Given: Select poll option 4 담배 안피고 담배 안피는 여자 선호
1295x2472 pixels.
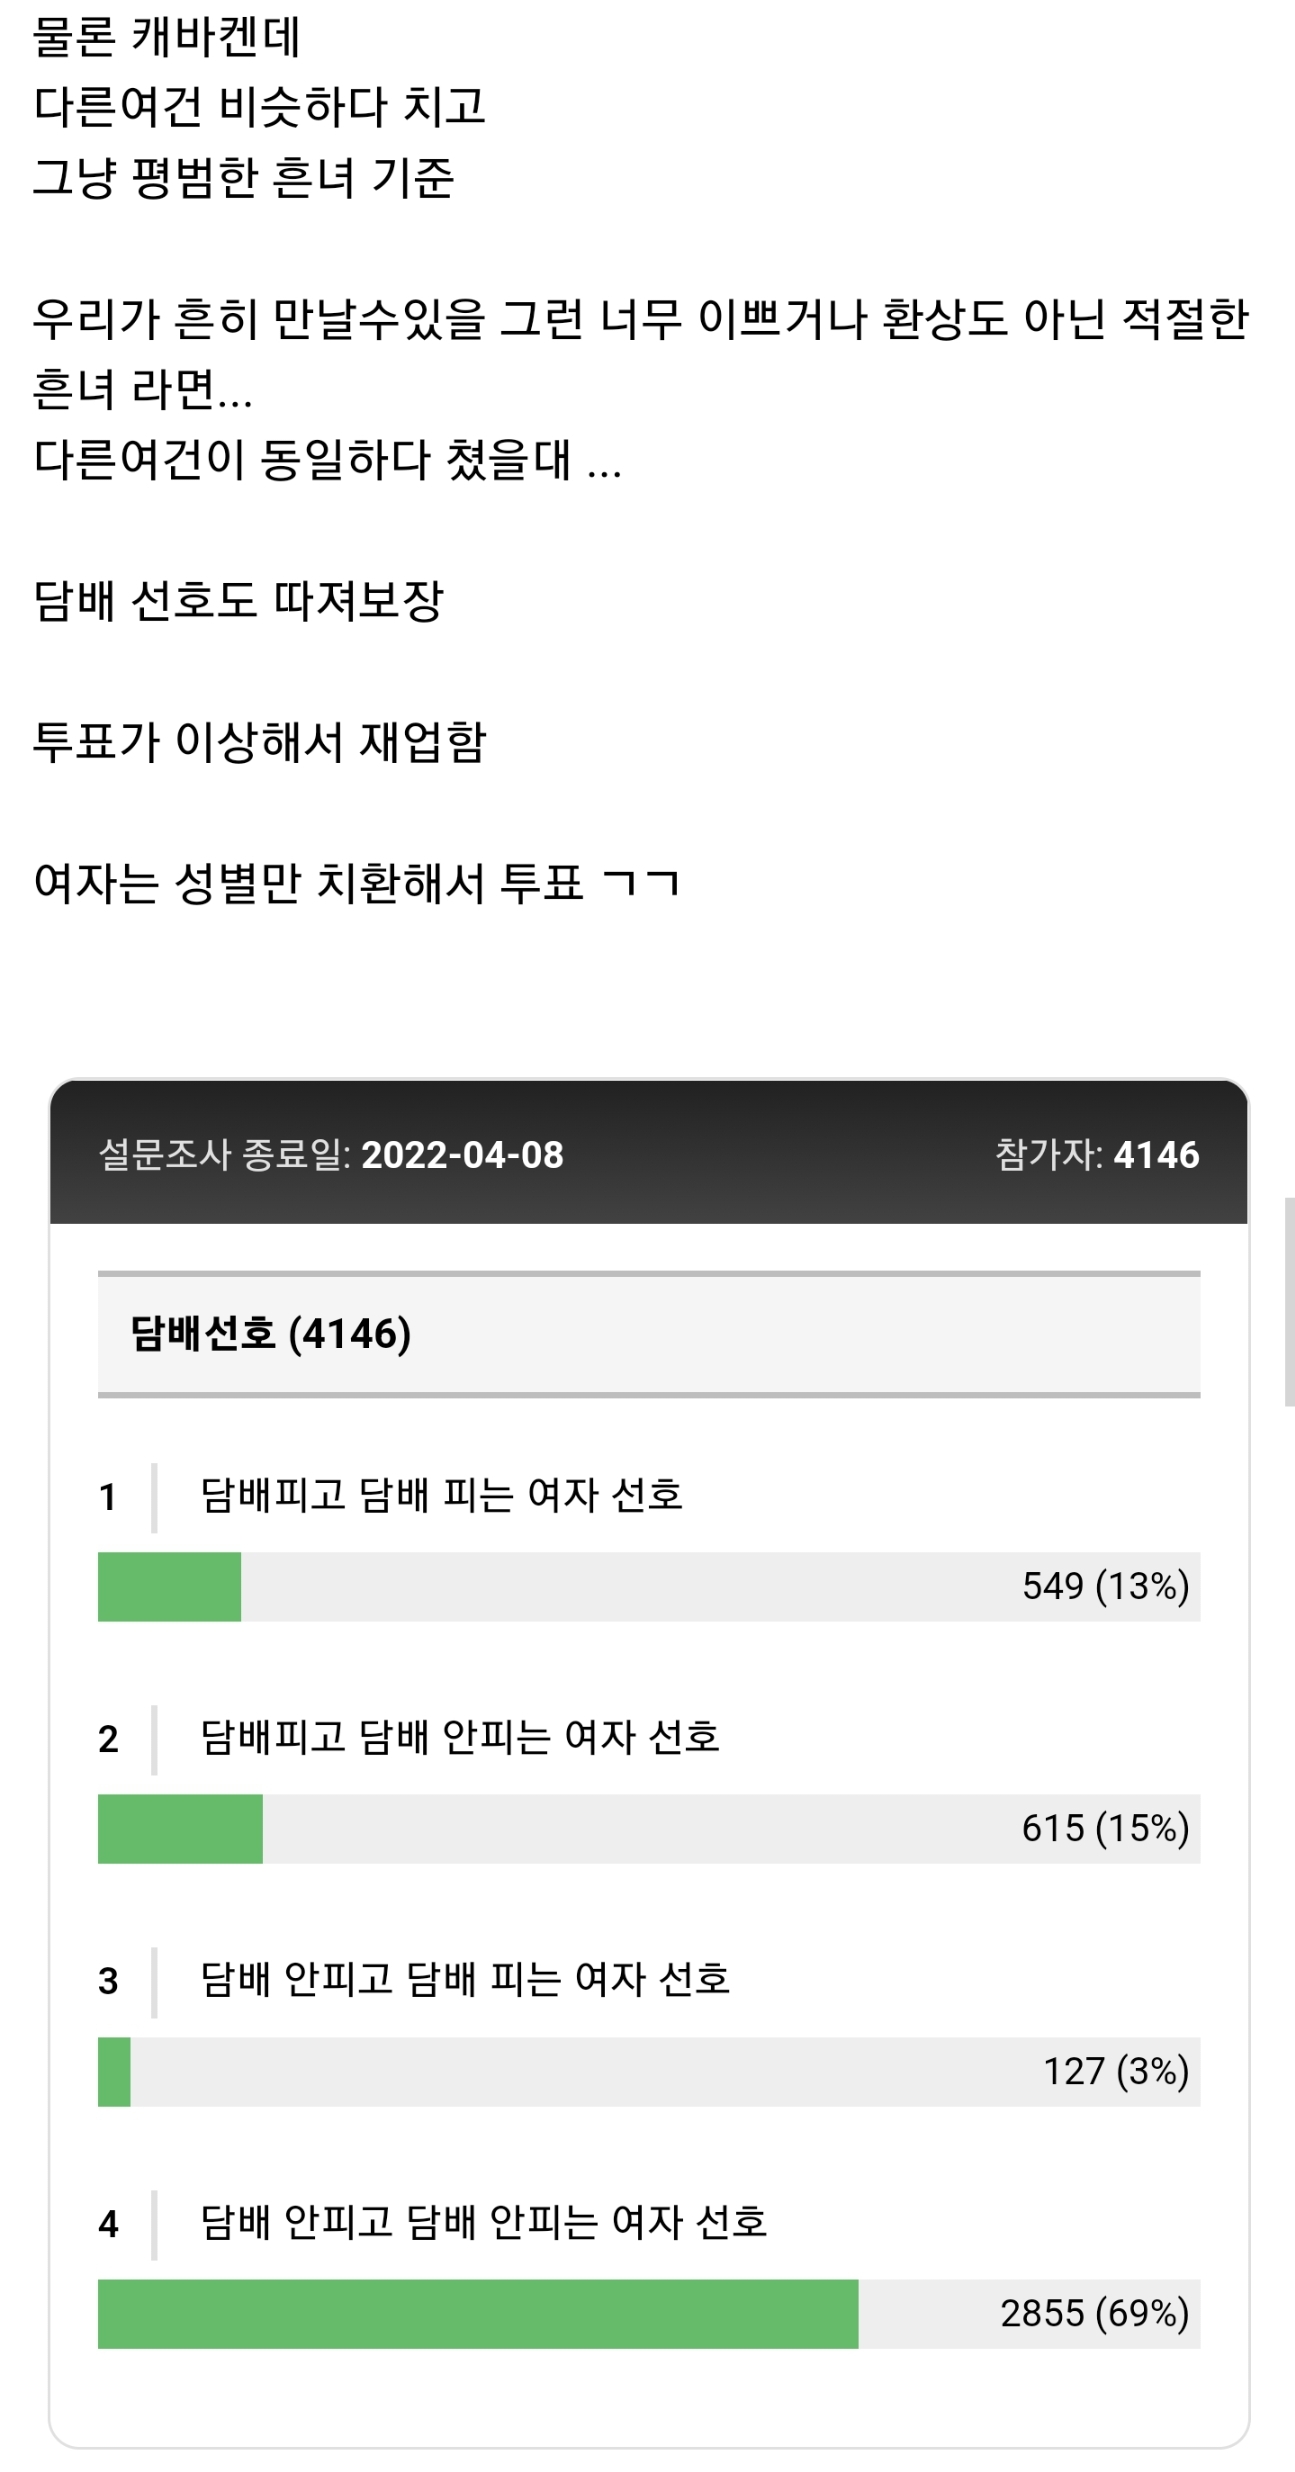Looking at the screenshot, I should coord(484,2223).
